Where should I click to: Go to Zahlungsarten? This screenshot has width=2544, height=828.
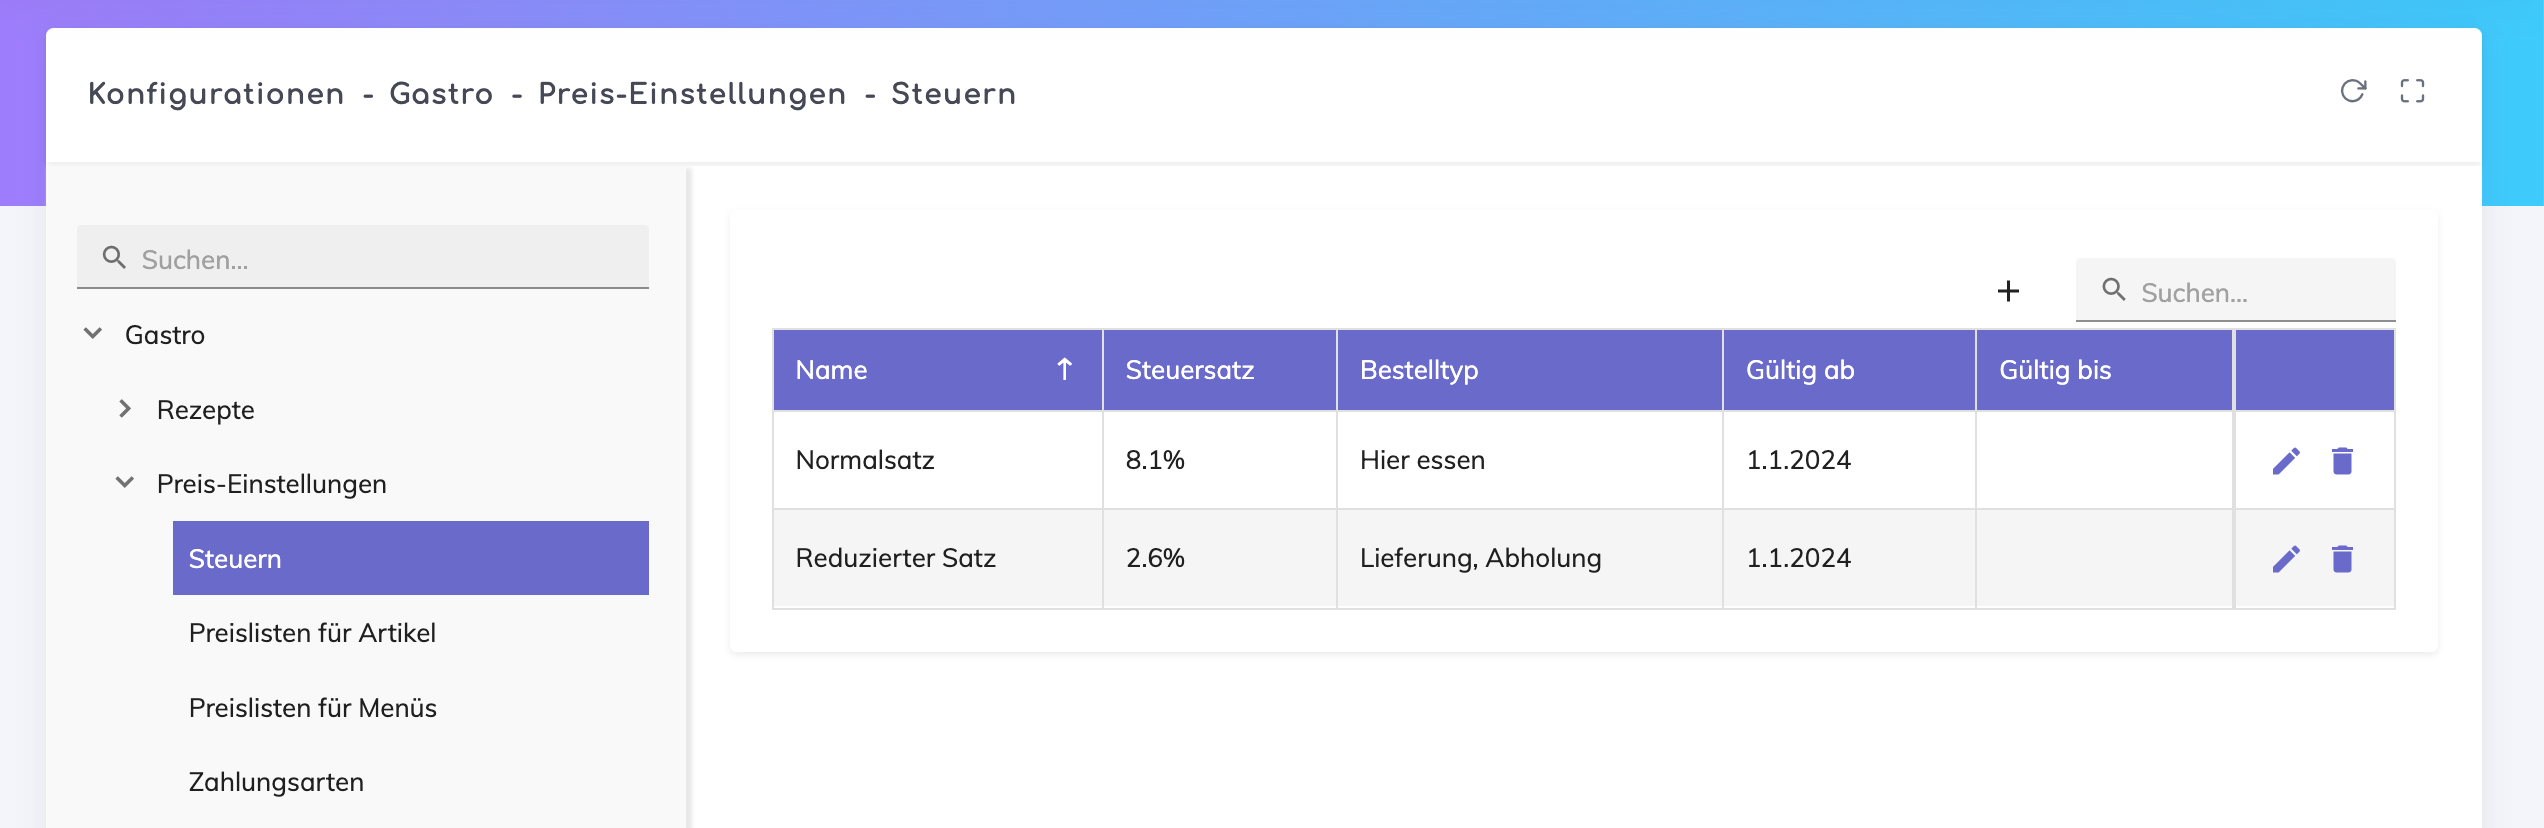click(276, 782)
